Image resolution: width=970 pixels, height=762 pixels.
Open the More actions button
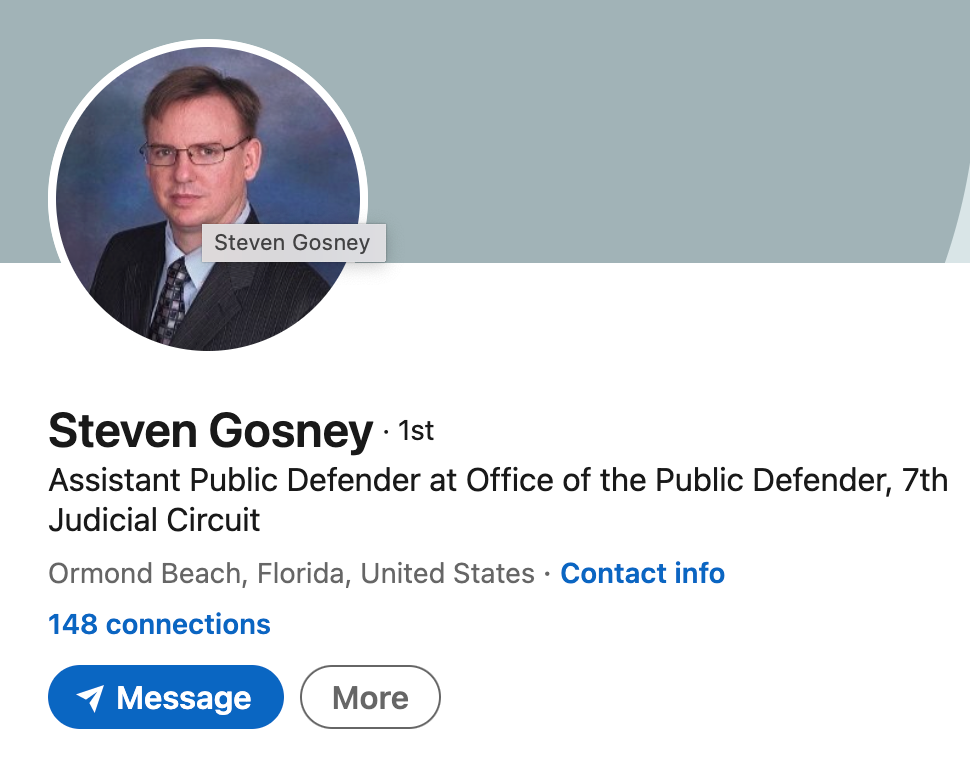coord(370,698)
